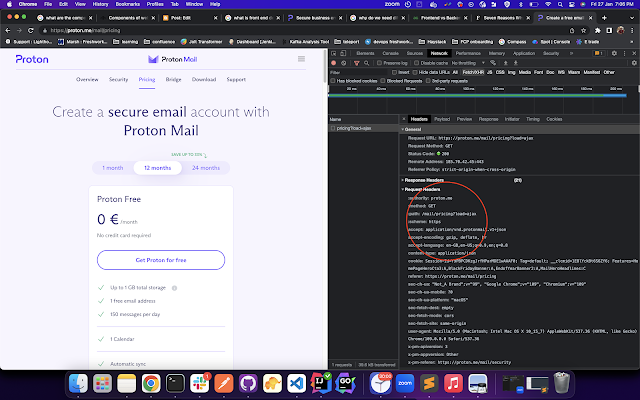
Task: Click the DevTools inspect element picker icon
Action: 333,53
